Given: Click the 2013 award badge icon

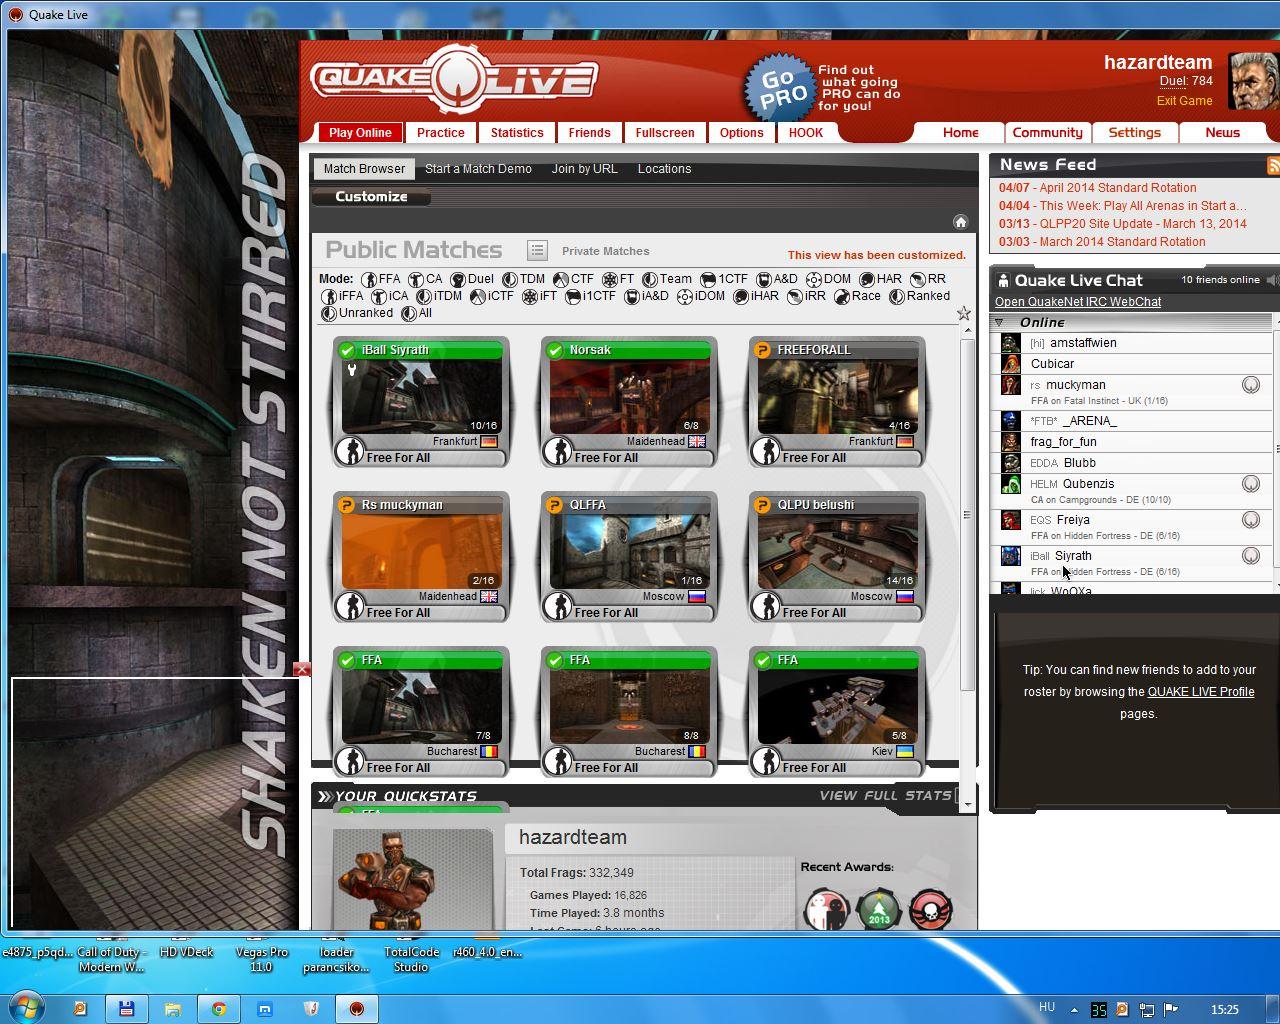Looking at the screenshot, I should pos(878,910).
